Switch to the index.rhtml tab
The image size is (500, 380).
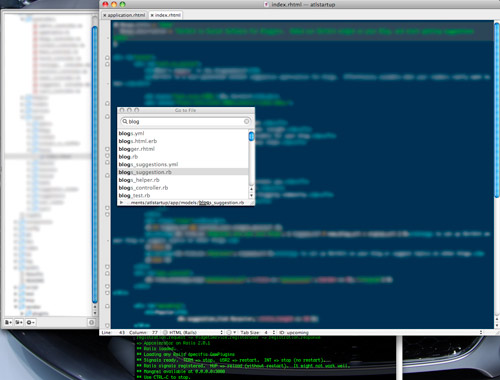pos(165,15)
